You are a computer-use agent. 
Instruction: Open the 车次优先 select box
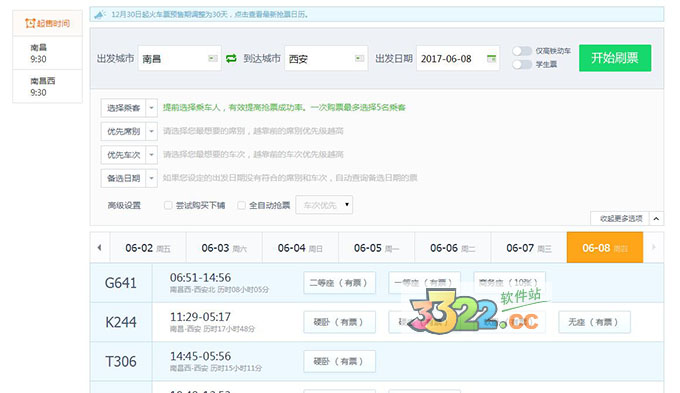coord(324,205)
